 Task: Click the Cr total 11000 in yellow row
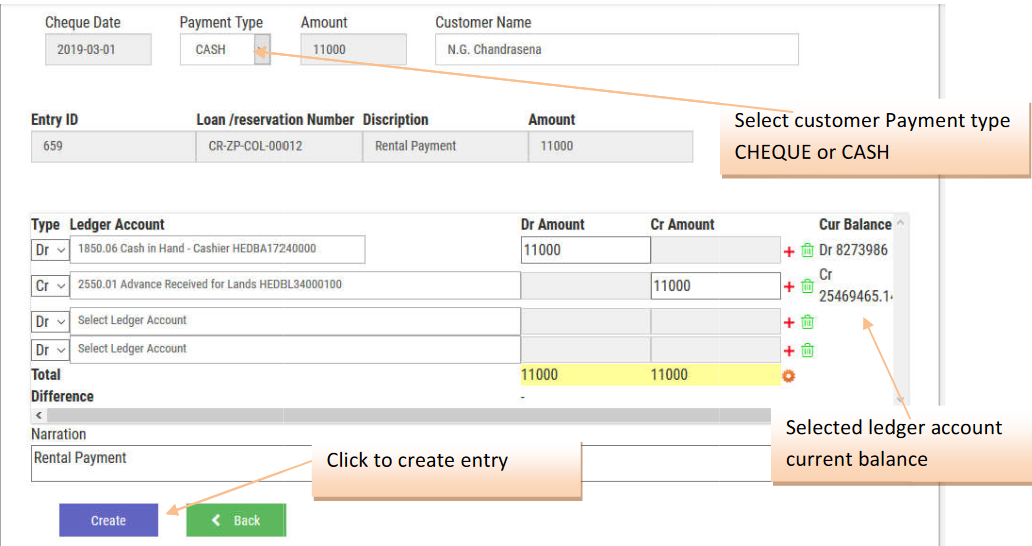(x=669, y=375)
